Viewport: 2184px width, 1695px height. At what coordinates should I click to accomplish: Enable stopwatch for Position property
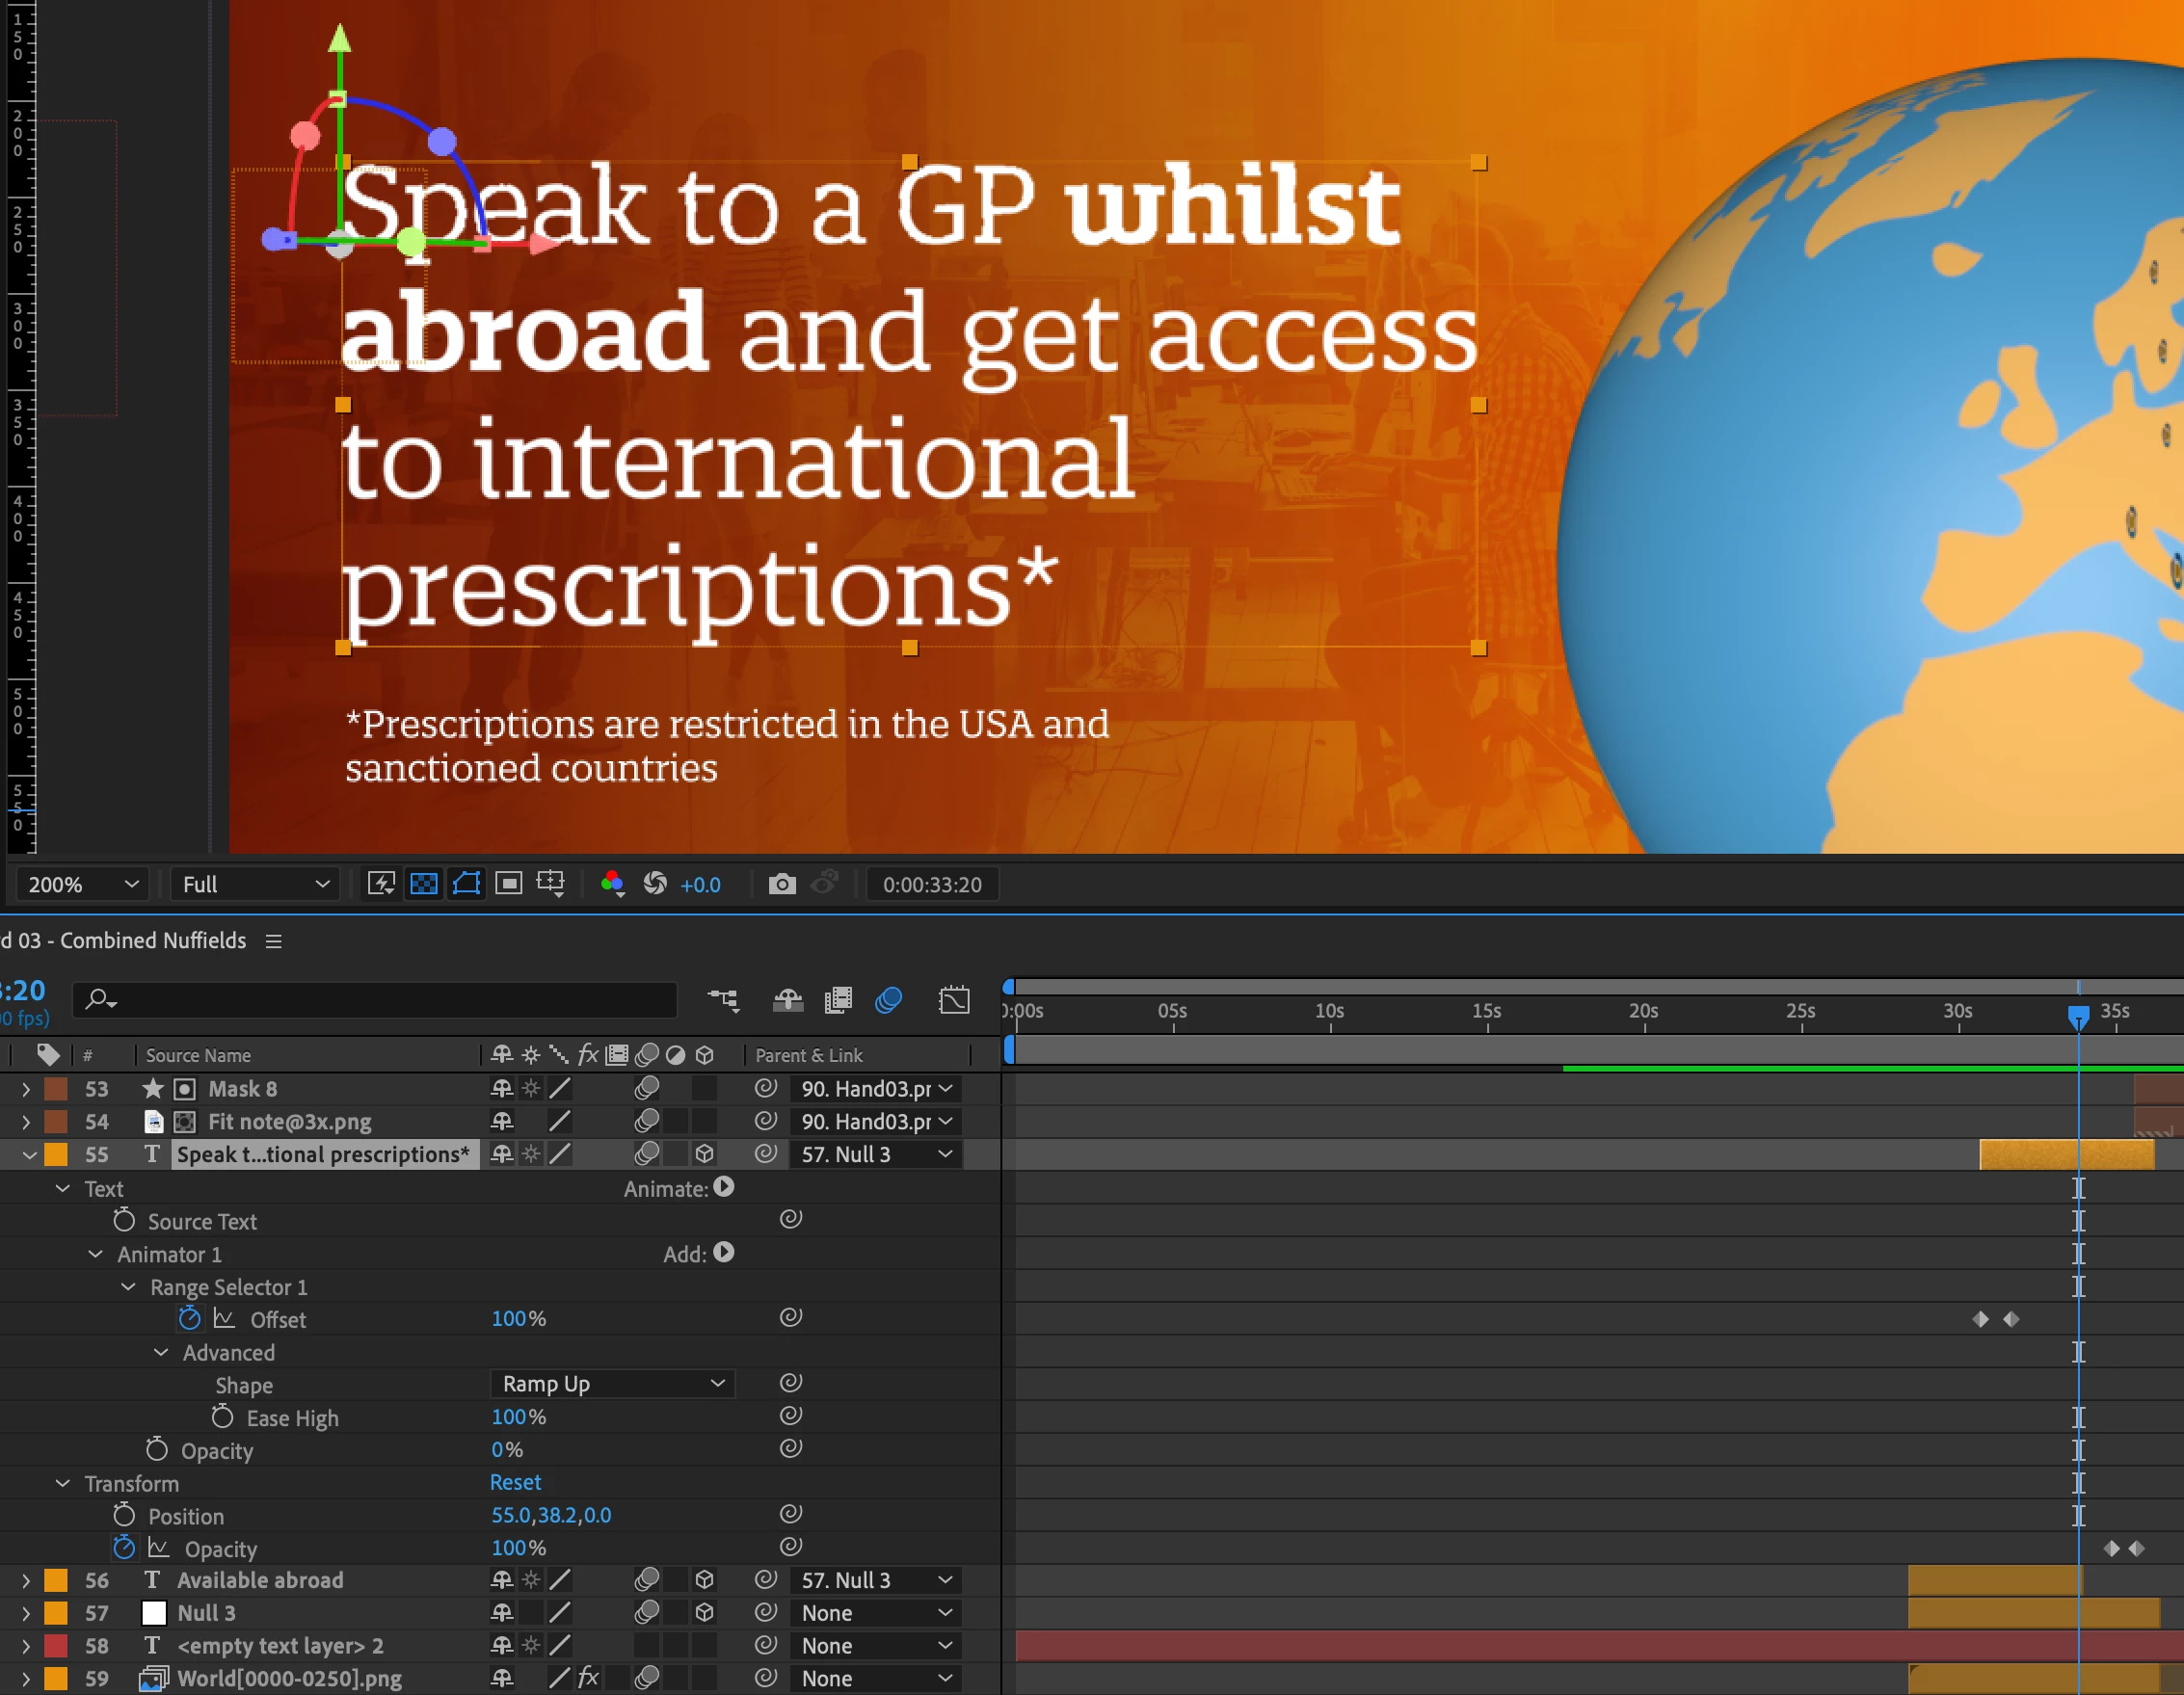124,1516
